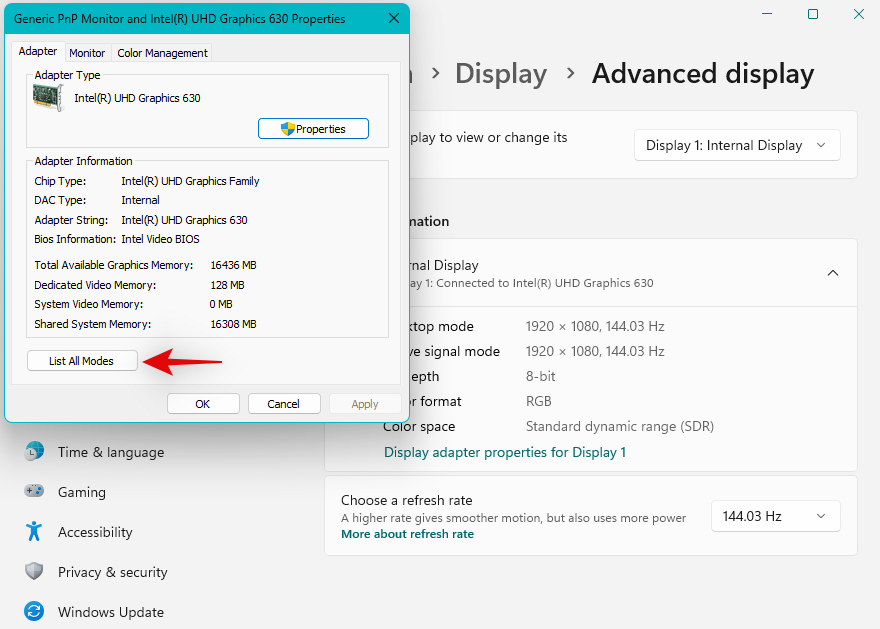Open Display adapter properties for Display 1
Viewport: 880px width, 629px height.
(505, 452)
